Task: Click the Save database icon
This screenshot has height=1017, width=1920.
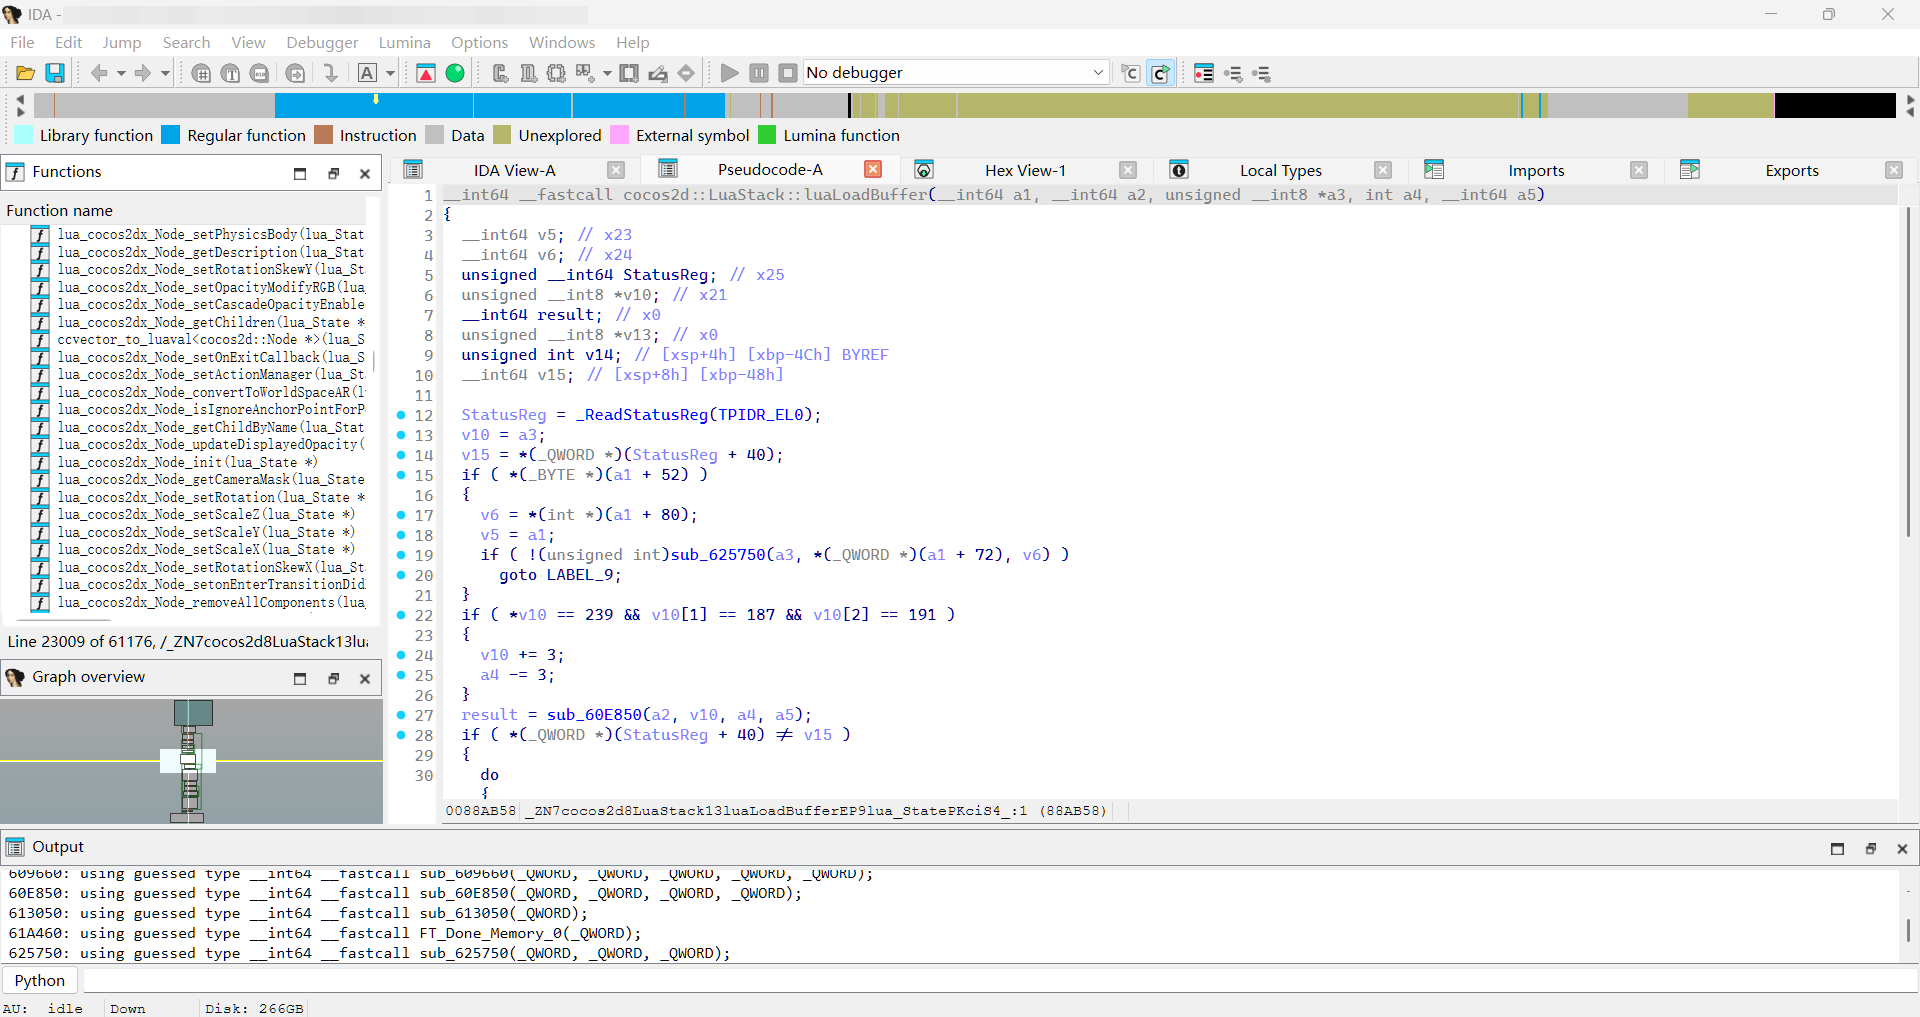Action: 55,73
